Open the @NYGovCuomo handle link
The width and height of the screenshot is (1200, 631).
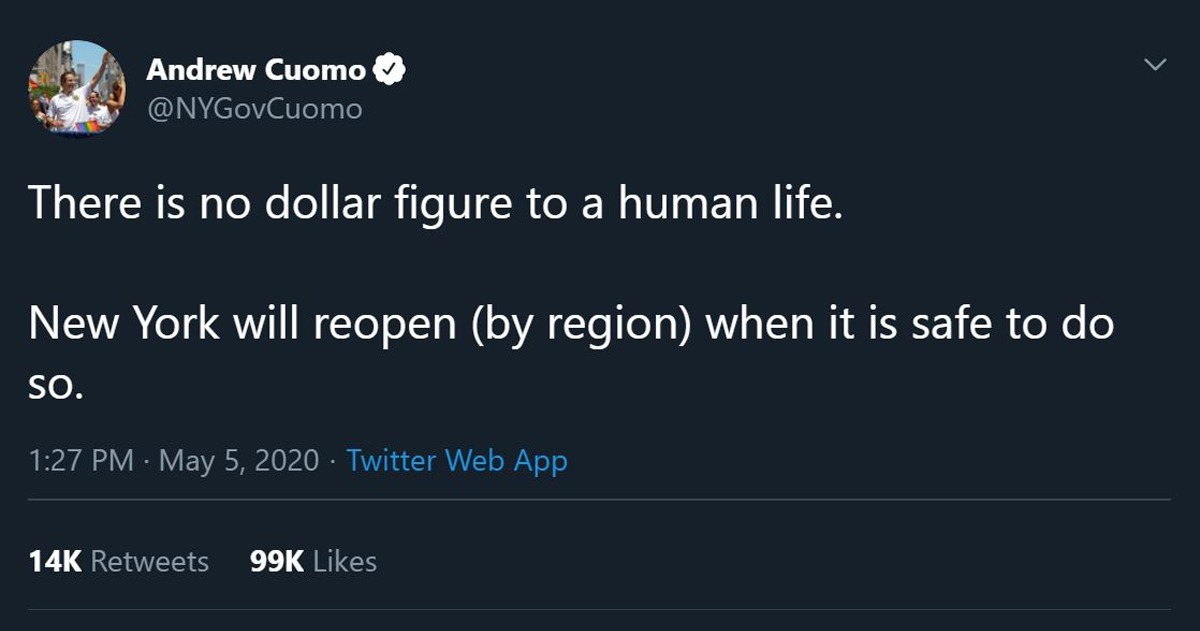[x=254, y=108]
